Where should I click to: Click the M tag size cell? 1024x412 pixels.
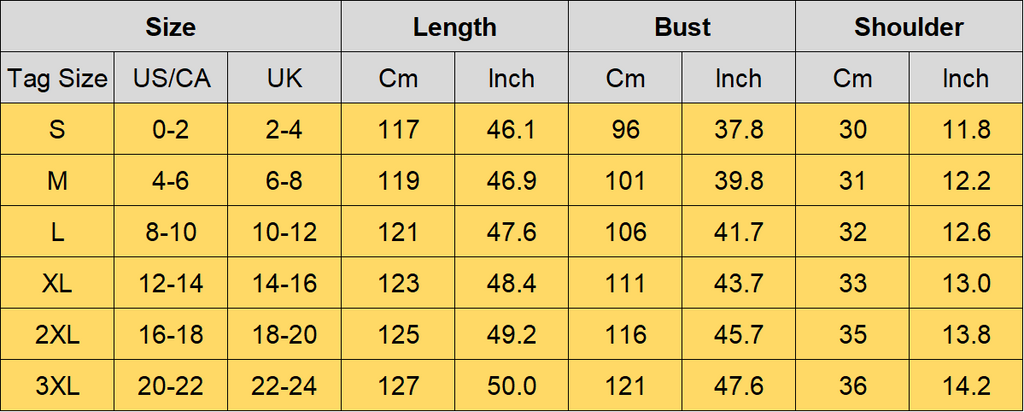[57, 181]
